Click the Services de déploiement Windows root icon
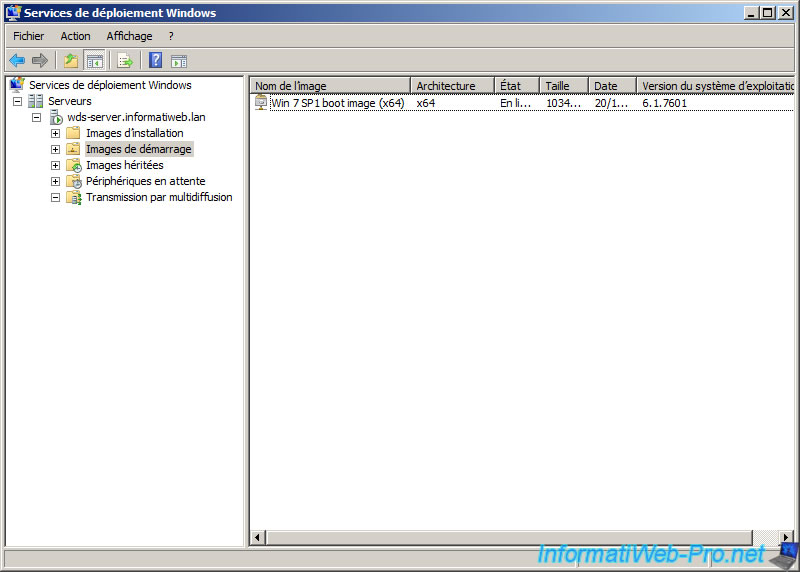Screen dimensions: 800x572 pos(17,84)
